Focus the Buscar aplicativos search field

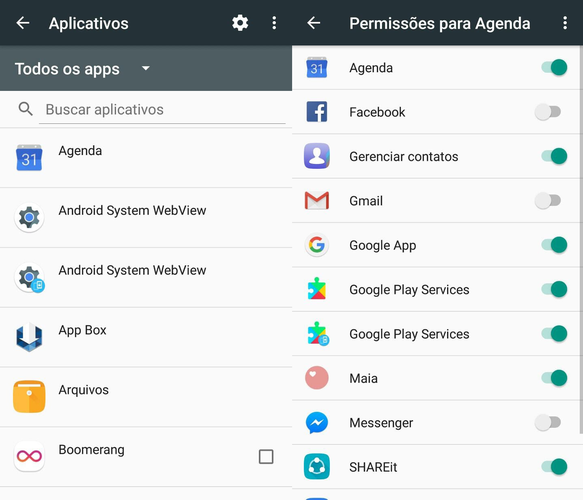point(162,110)
